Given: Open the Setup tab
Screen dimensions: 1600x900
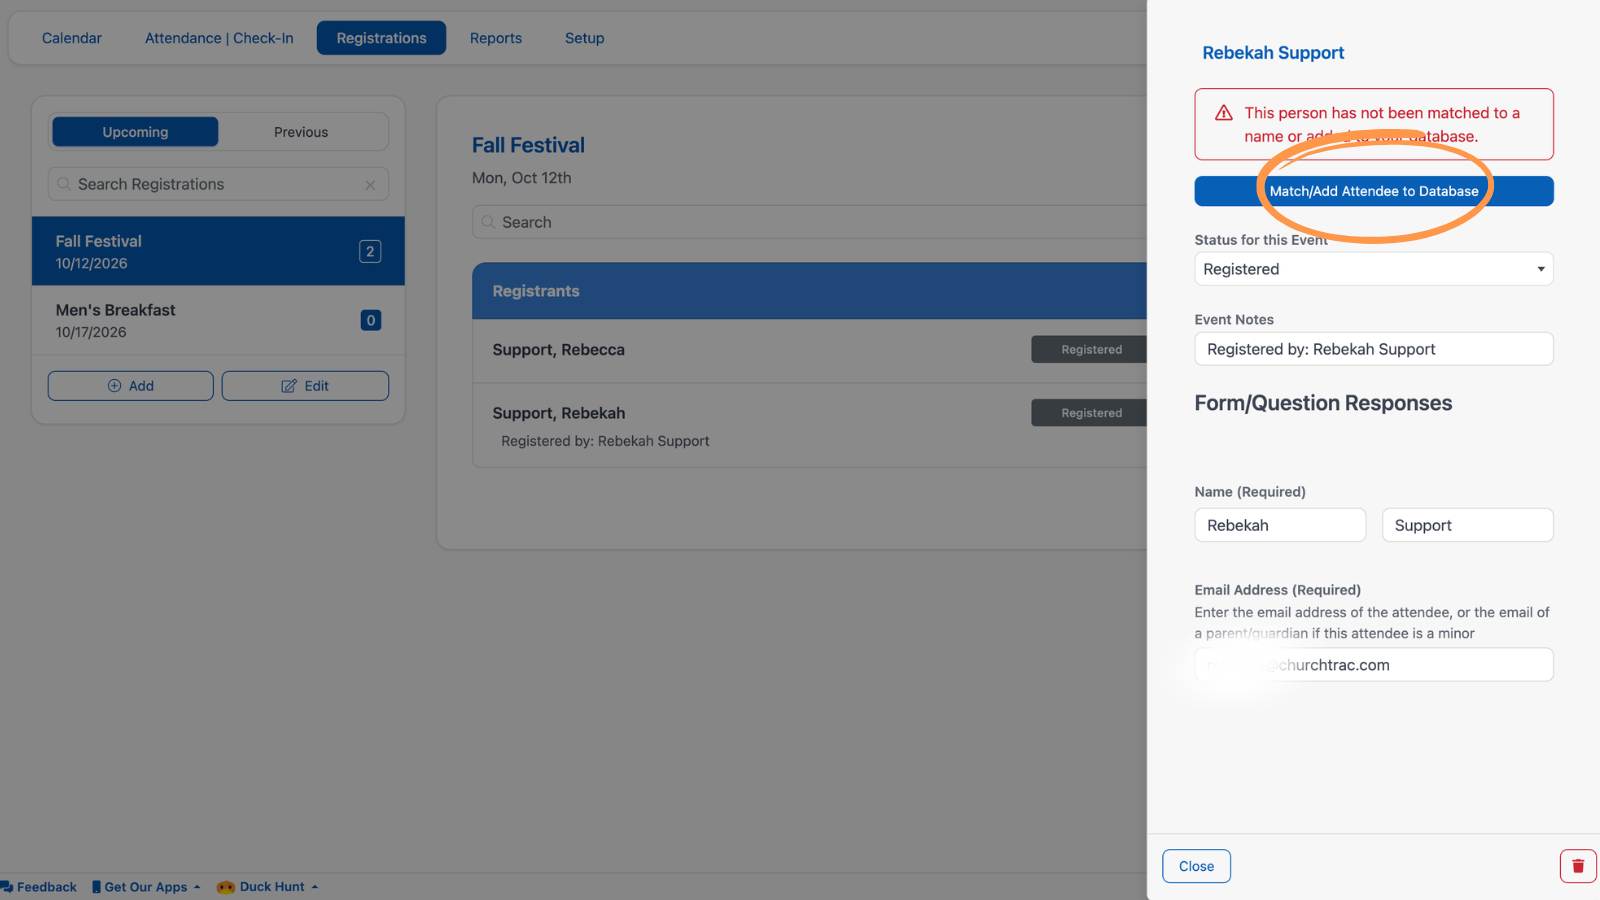Looking at the screenshot, I should [x=584, y=38].
